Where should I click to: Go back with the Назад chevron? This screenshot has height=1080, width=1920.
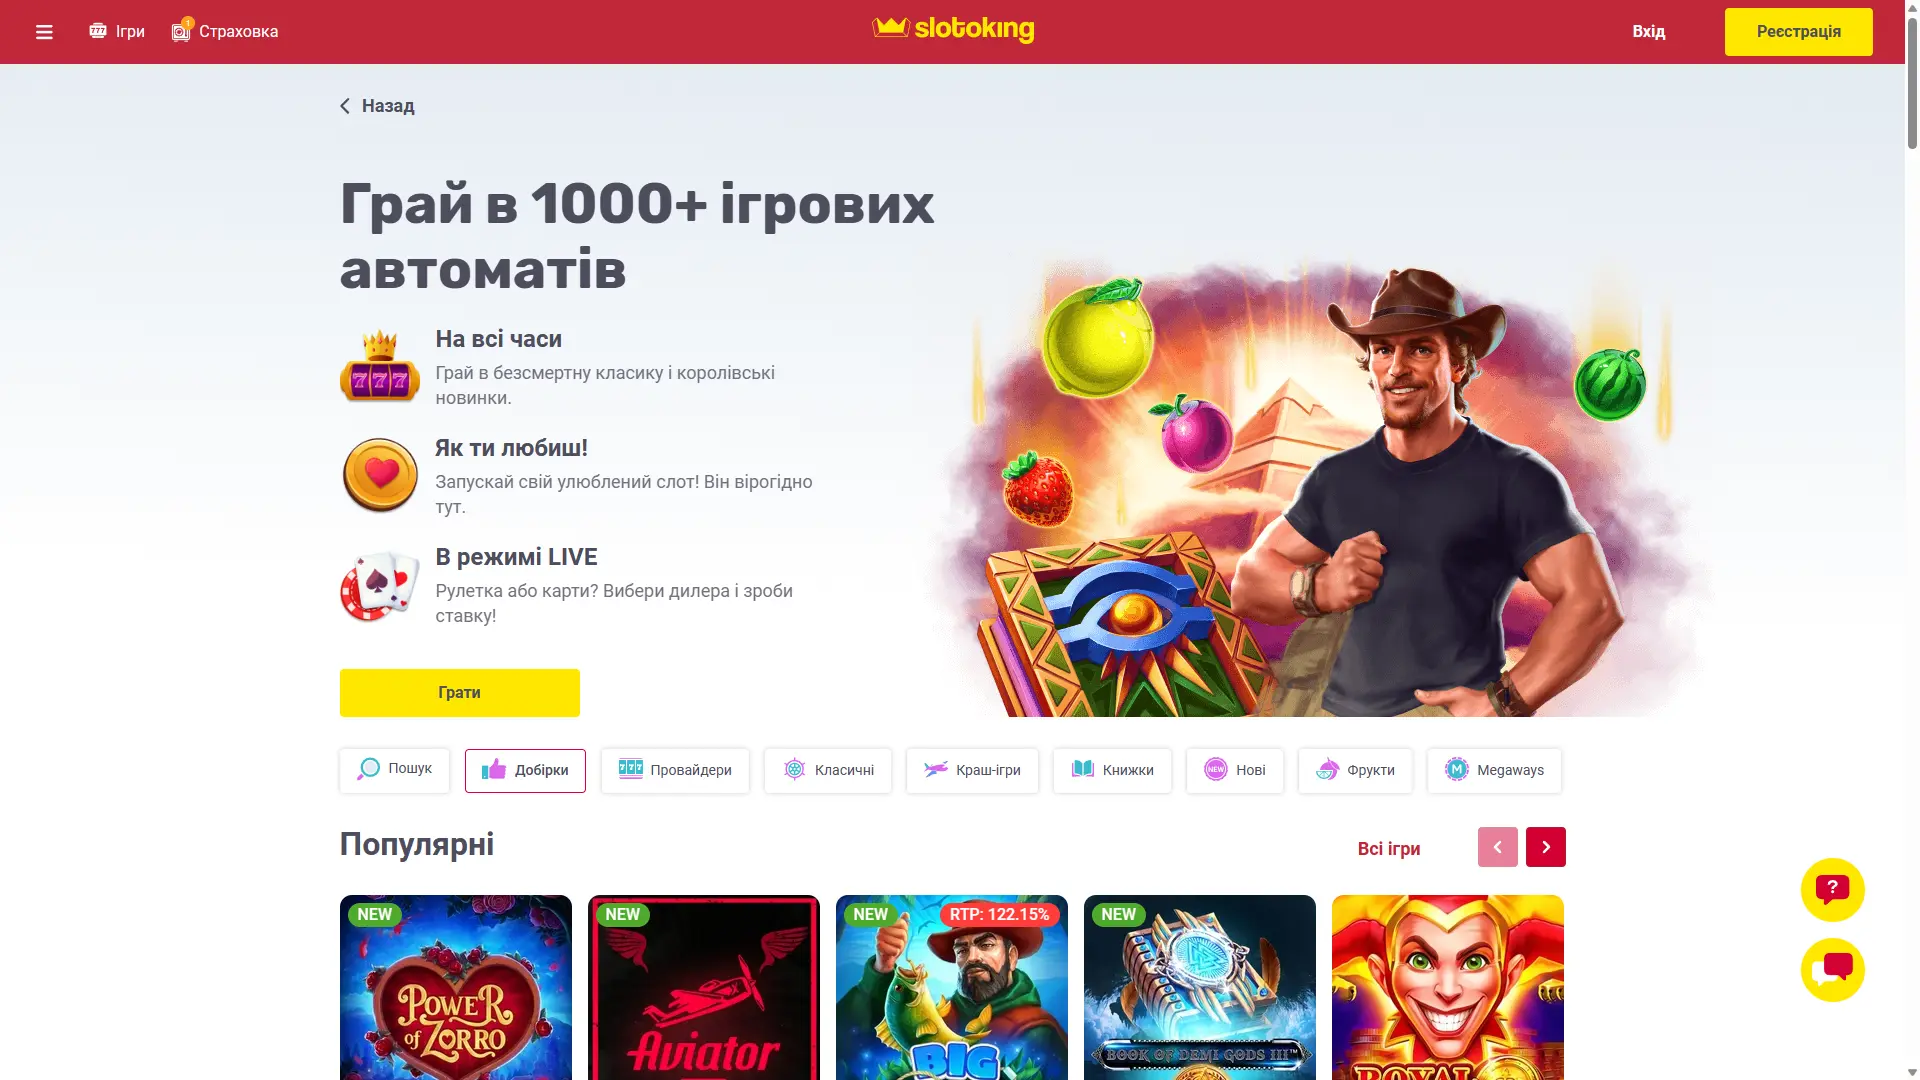345,106
